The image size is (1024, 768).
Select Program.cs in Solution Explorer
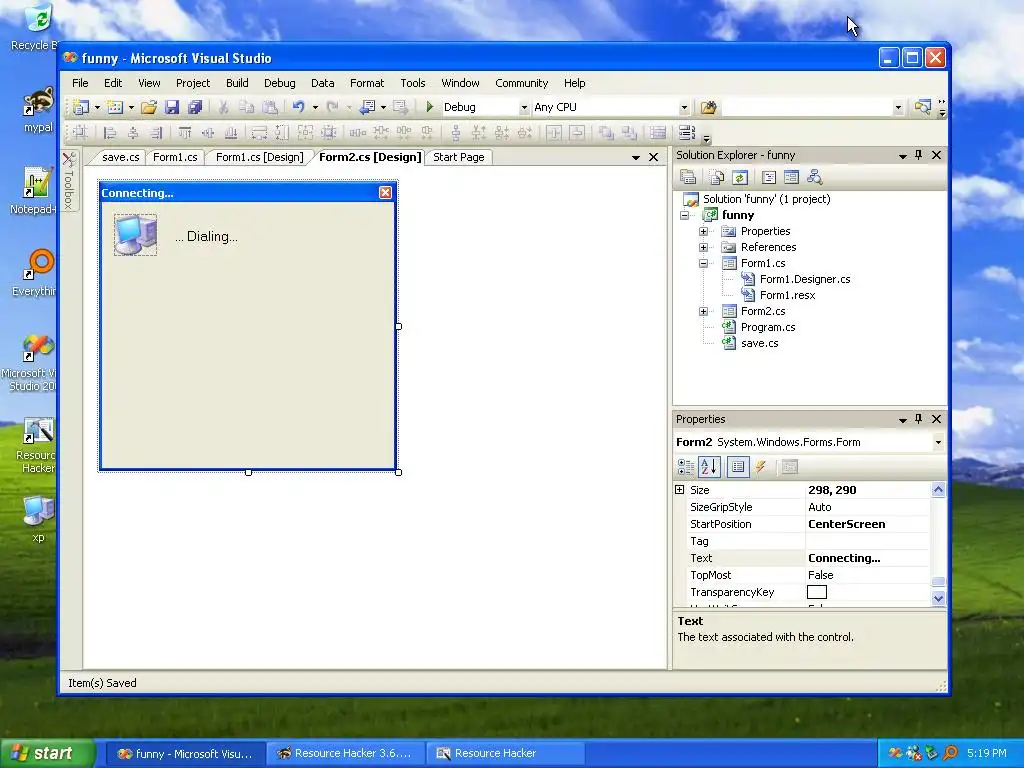pos(767,327)
